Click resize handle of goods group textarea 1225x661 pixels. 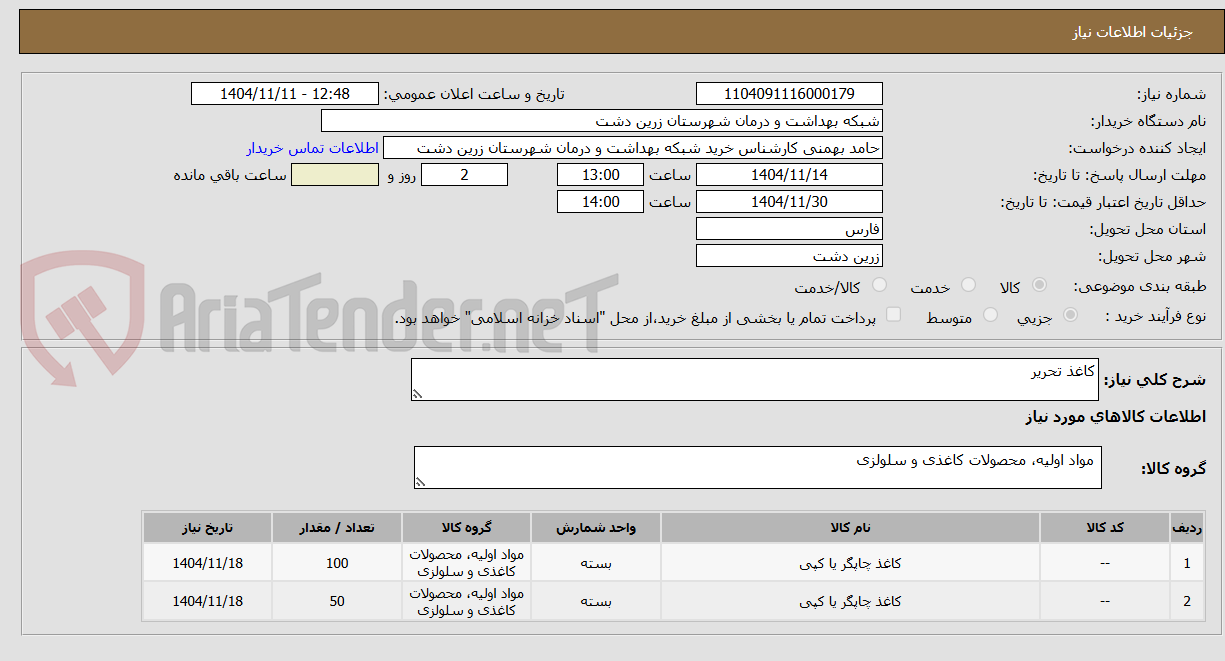pos(421,482)
